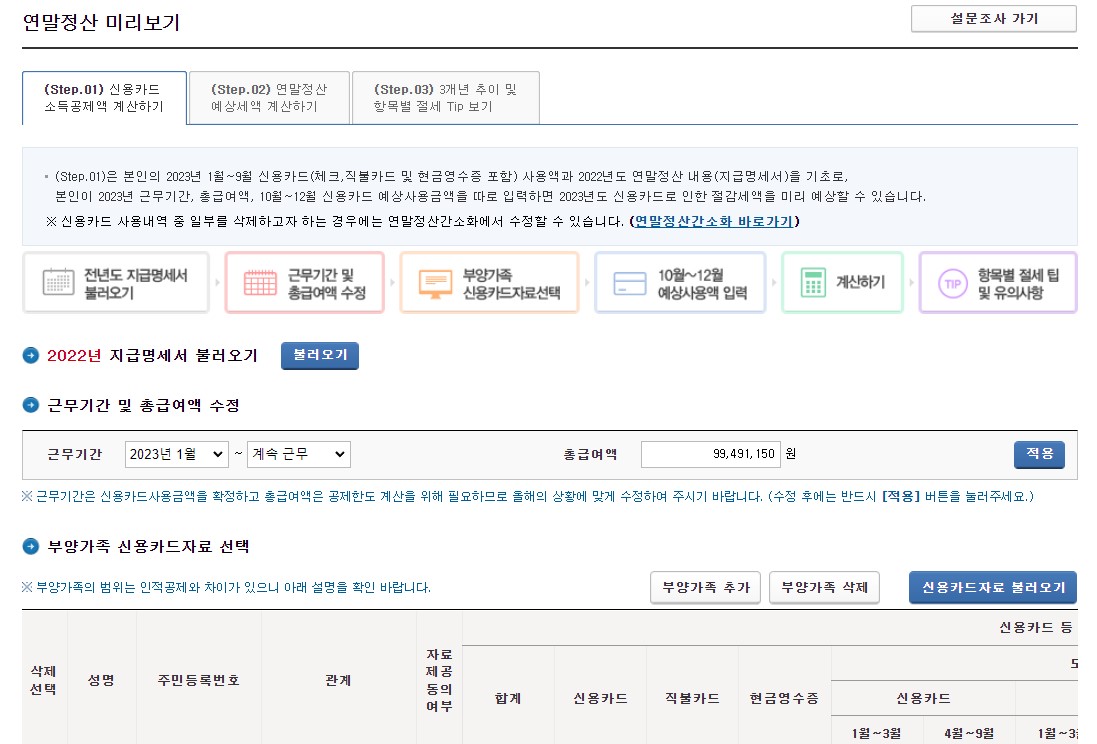This screenshot has width=1097, height=744.
Task: Click the 부양가족 삭제 button
Action: (x=824, y=588)
